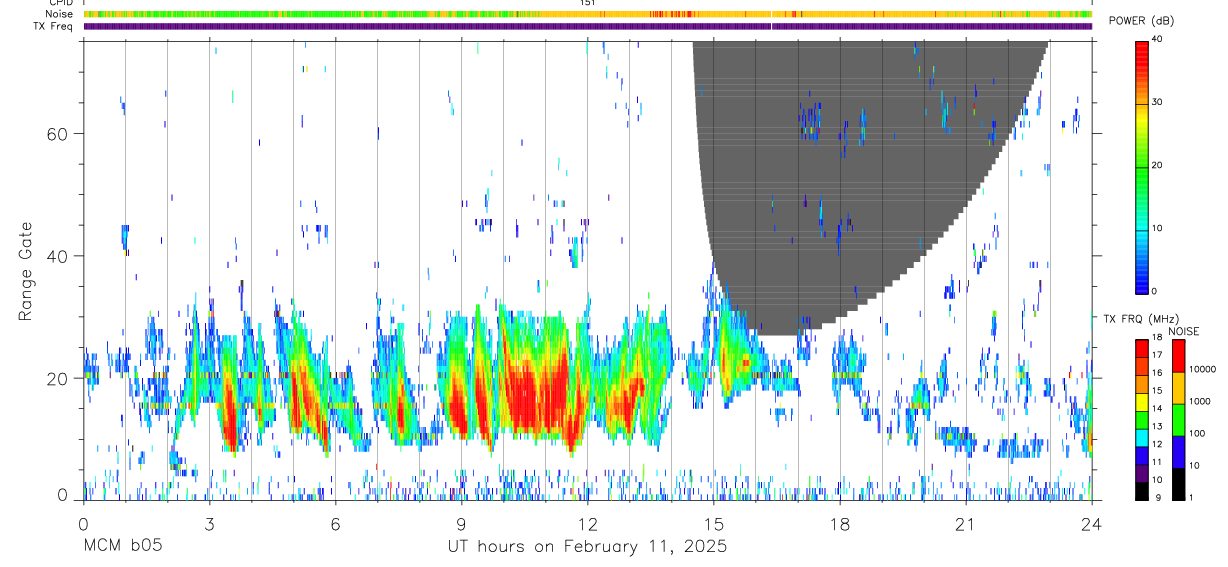1228x567 pixels.
Task: Click the 'NOISE' legend title above its color bar
Action: coord(1185,331)
